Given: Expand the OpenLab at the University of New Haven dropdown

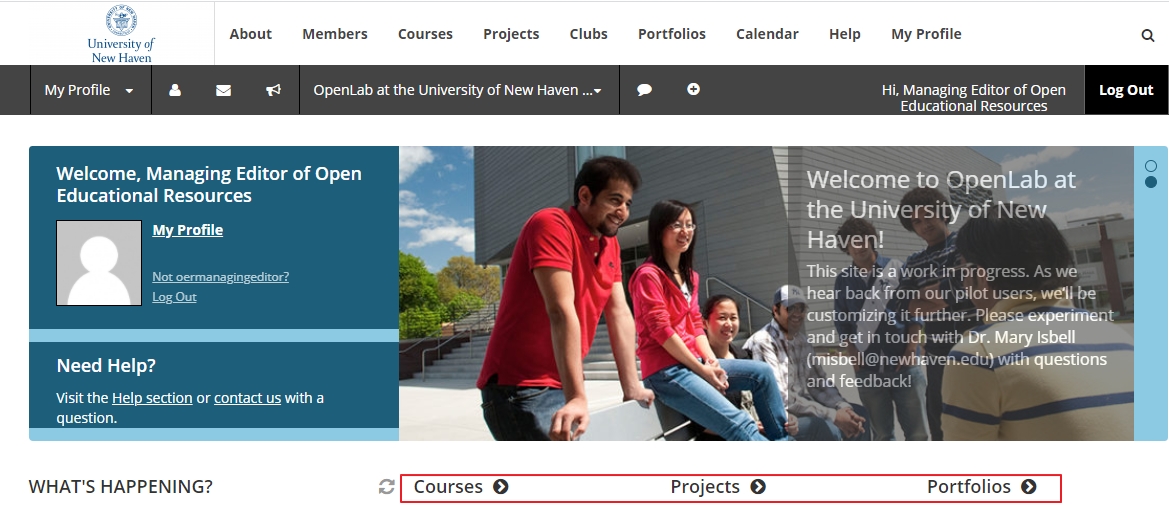Looking at the screenshot, I should pos(459,90).
